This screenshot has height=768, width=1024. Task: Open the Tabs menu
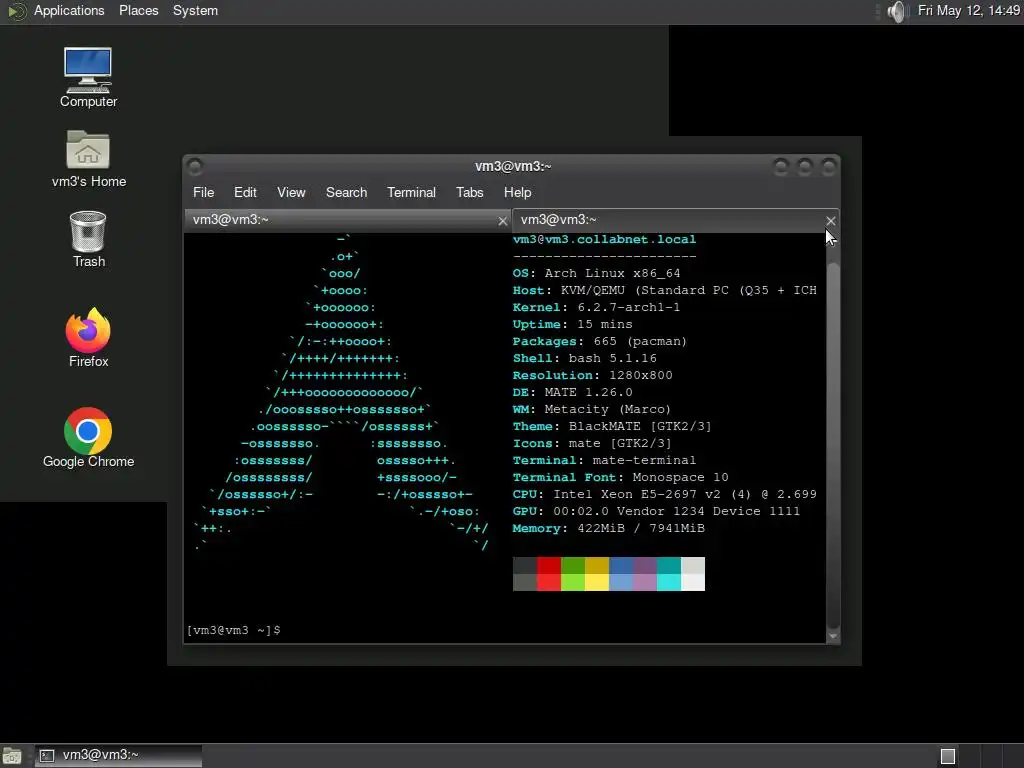(x=470, y=193)
